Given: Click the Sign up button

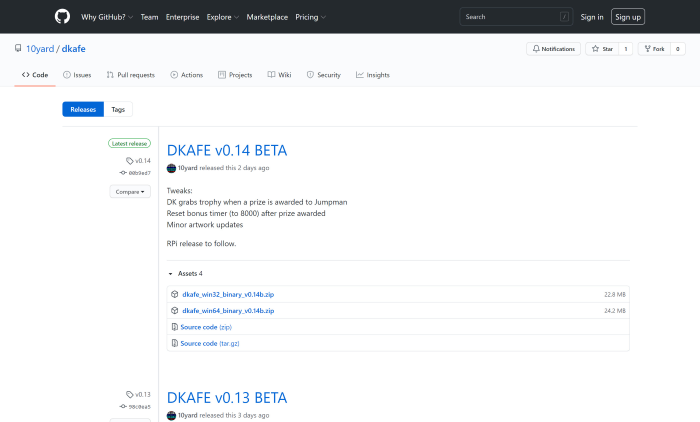Looking at the screenshot, I should (628, 17).
